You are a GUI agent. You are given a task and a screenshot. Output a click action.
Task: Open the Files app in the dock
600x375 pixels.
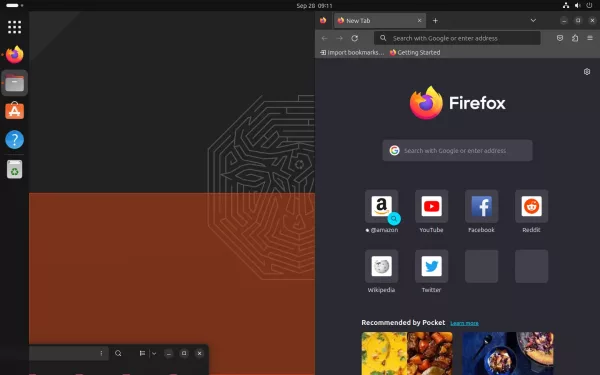[x=15, y=83]
